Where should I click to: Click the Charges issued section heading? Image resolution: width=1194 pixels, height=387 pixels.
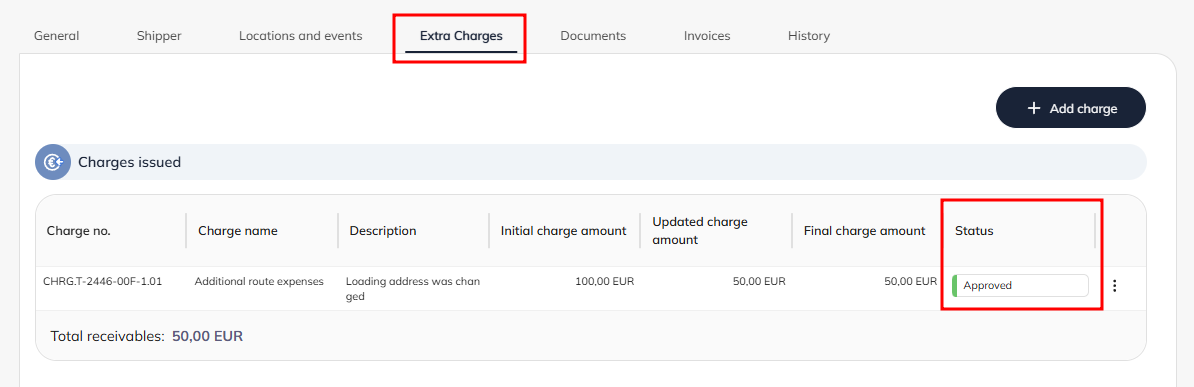pyautogui.click(x=129, y=162)
